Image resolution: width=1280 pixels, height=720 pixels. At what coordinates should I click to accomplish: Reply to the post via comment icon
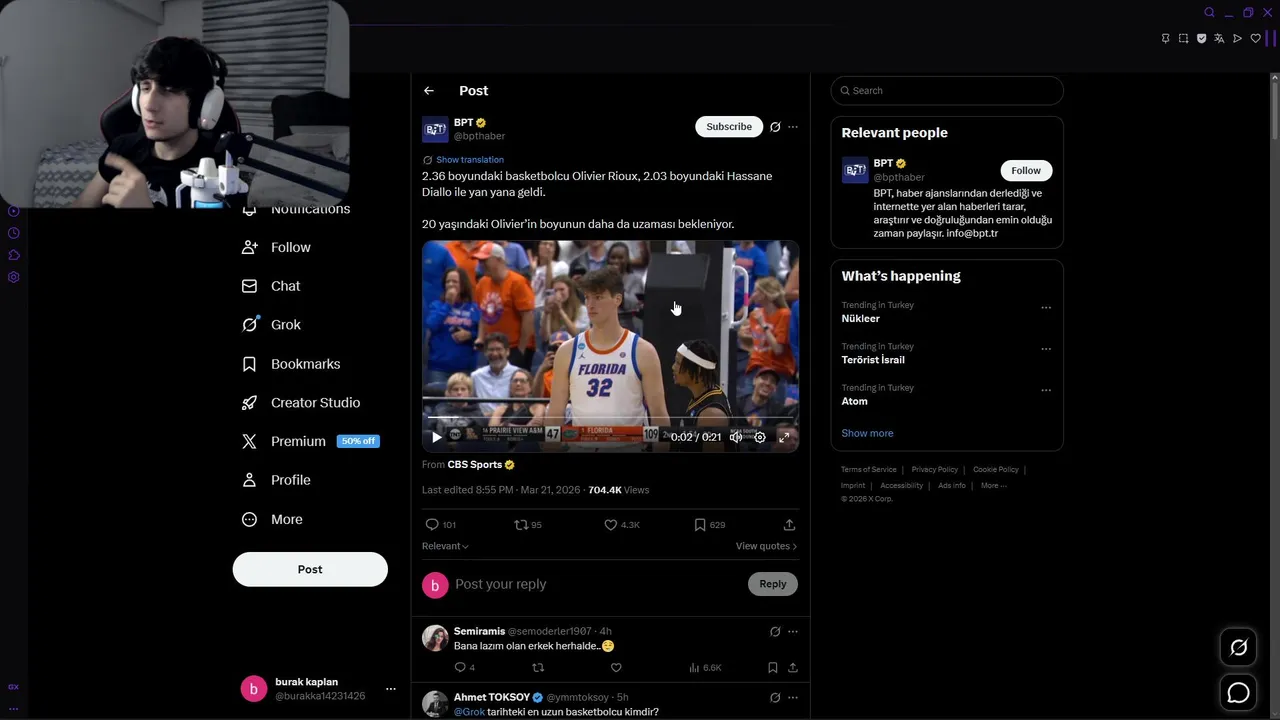tap(440, 525)
